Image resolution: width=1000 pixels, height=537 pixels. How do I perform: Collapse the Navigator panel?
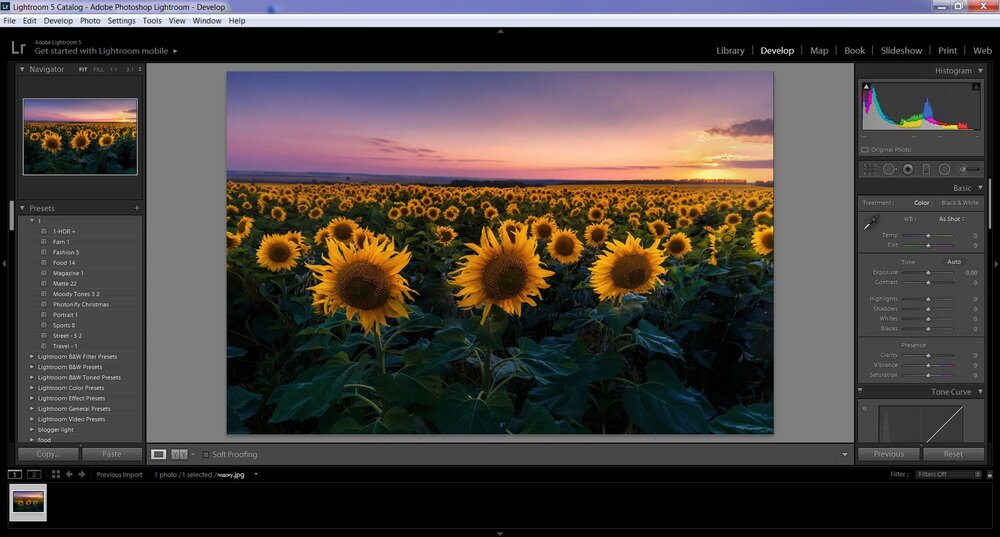tap(22, 69)
